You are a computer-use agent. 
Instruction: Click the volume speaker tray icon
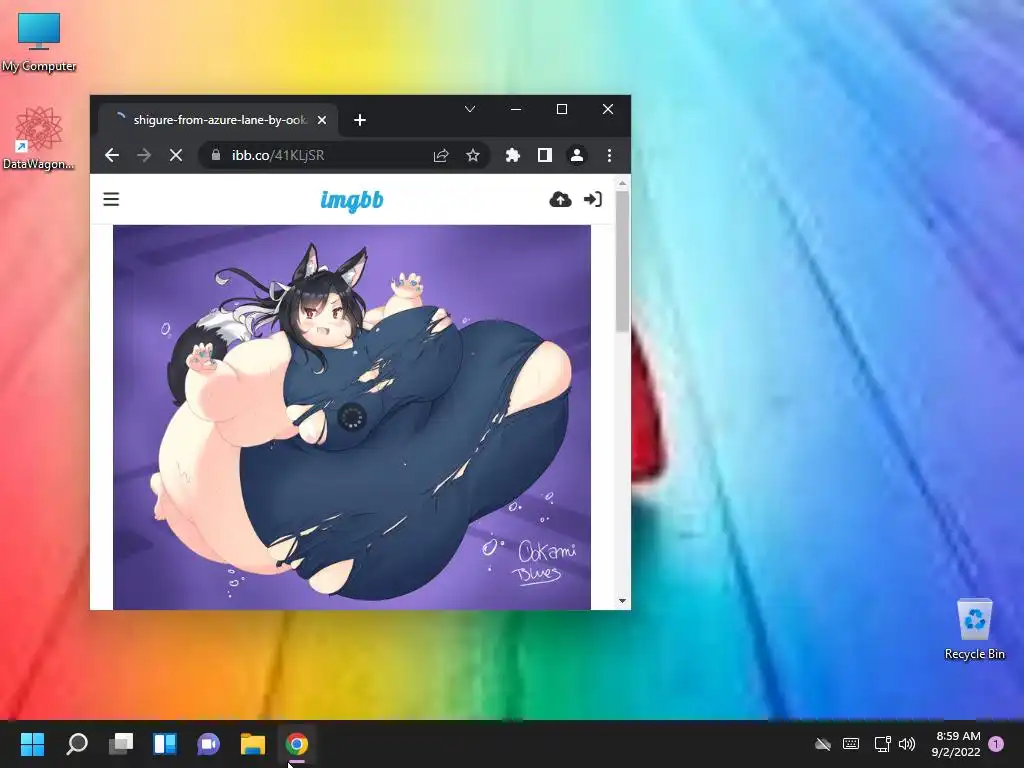point(907,744)
